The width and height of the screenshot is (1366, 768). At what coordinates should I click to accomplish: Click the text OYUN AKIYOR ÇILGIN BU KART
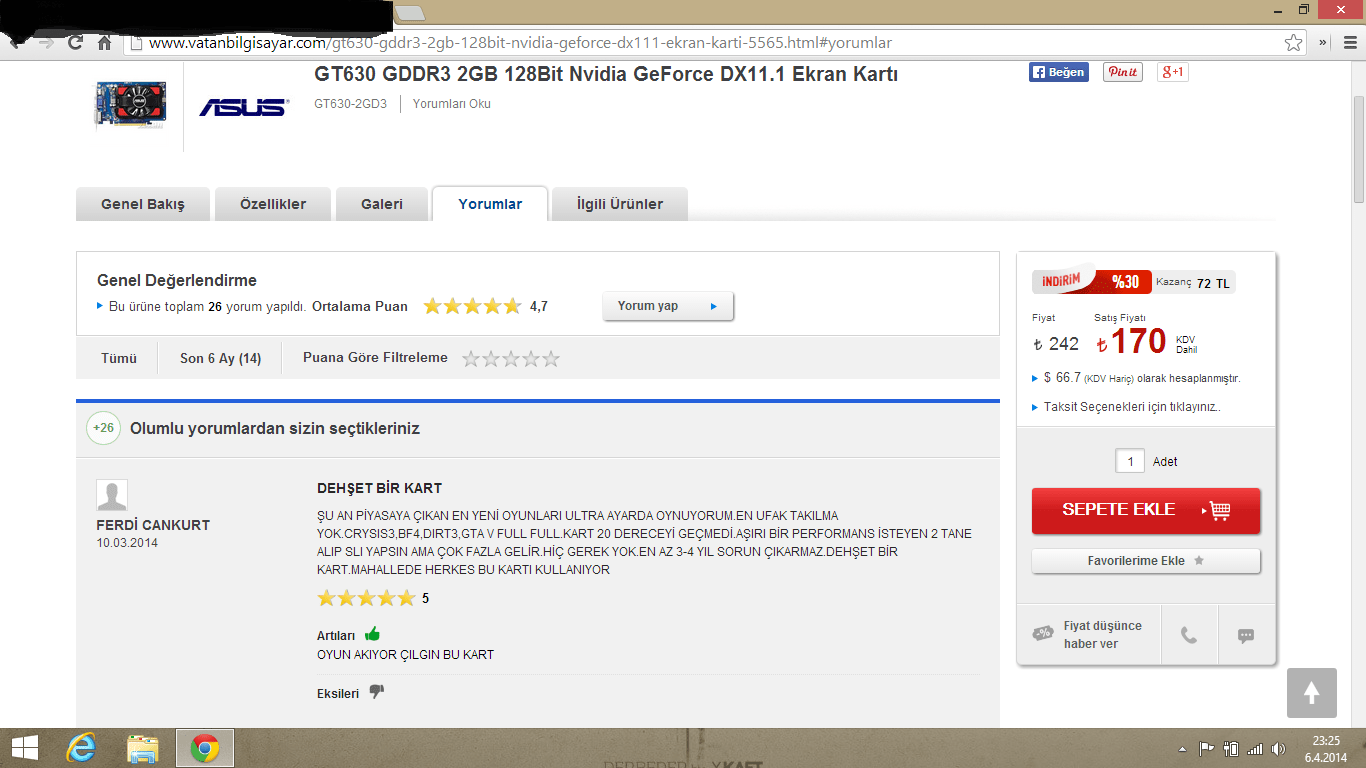coord(406,655)
